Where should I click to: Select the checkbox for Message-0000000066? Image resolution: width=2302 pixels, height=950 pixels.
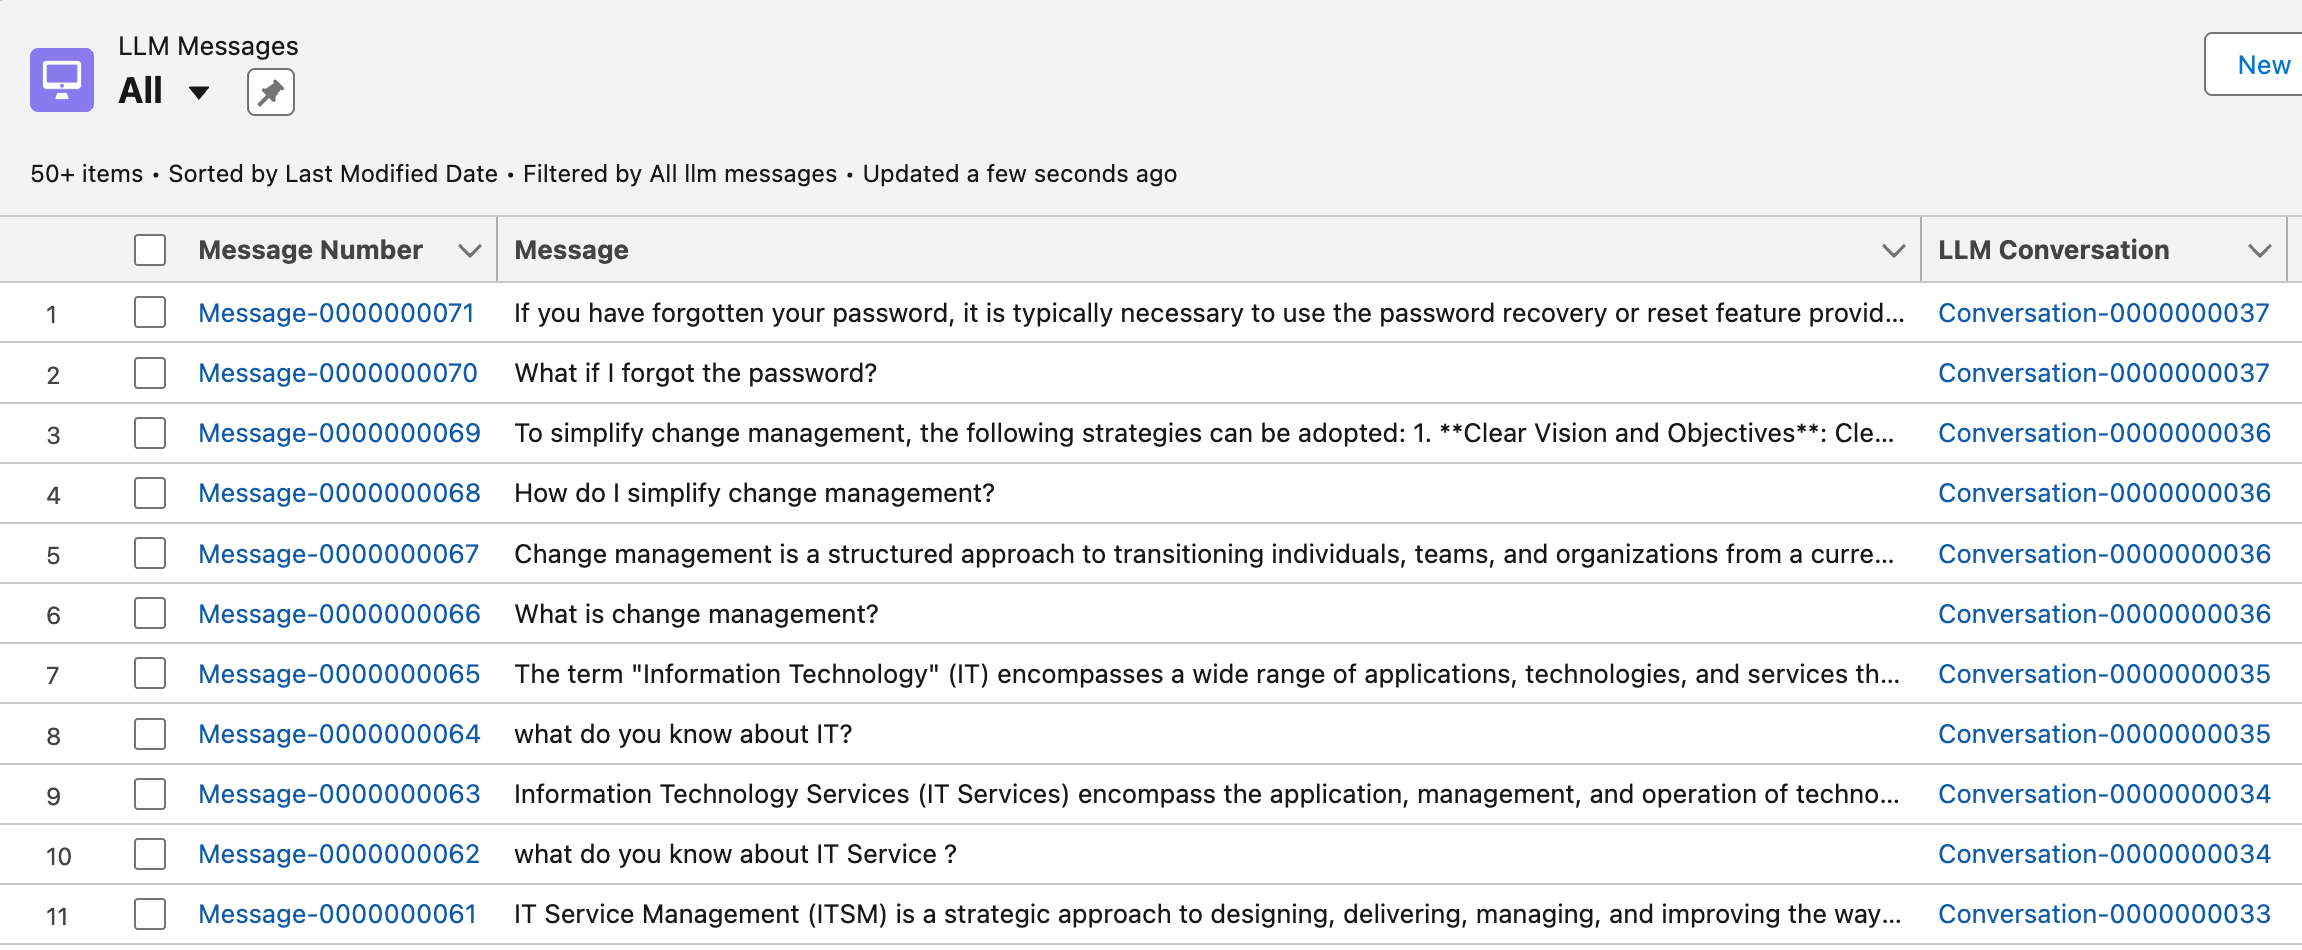150,614
